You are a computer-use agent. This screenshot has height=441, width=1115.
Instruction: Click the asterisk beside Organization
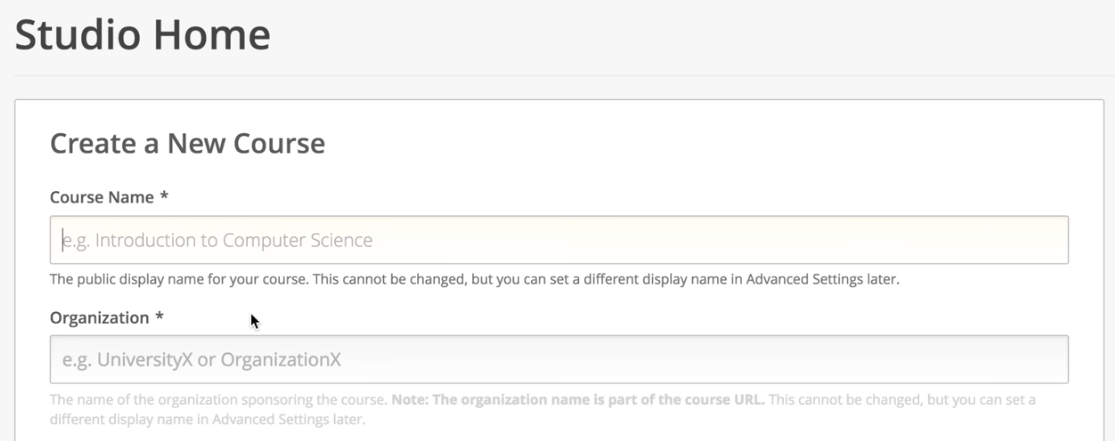(x=158, y=317)
